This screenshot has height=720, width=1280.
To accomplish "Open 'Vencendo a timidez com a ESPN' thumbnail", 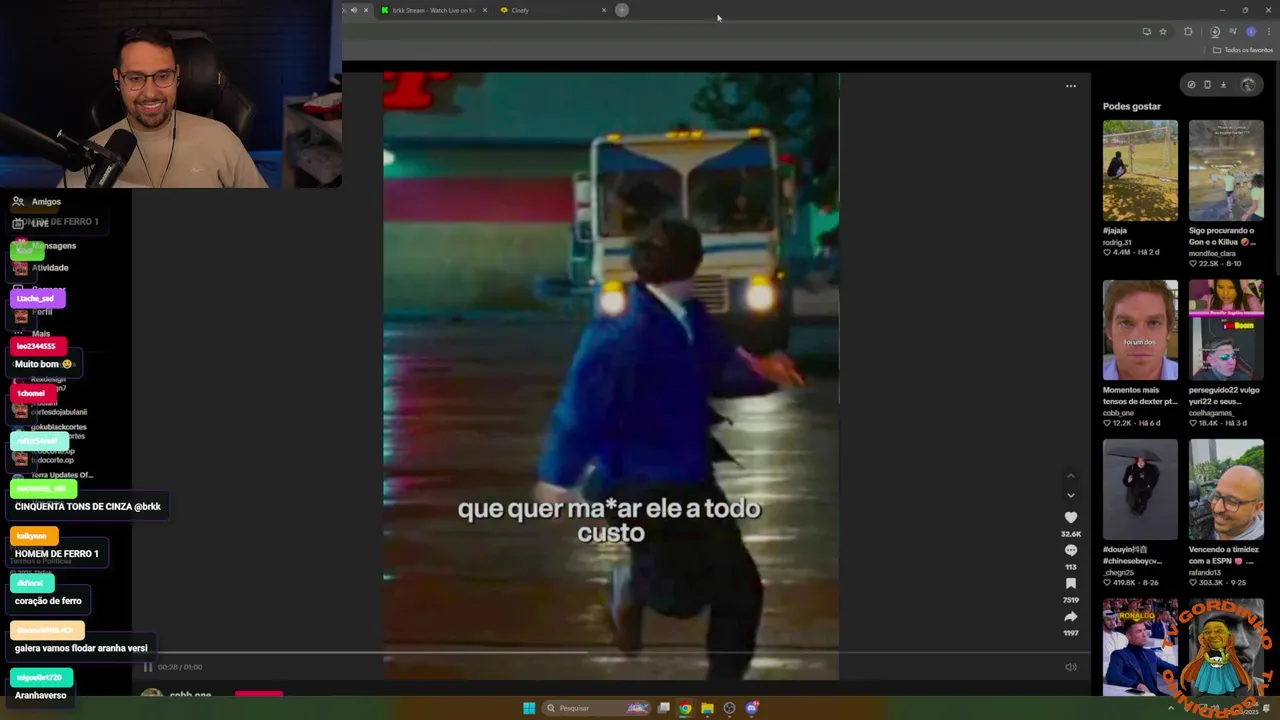I will 1226,490.
